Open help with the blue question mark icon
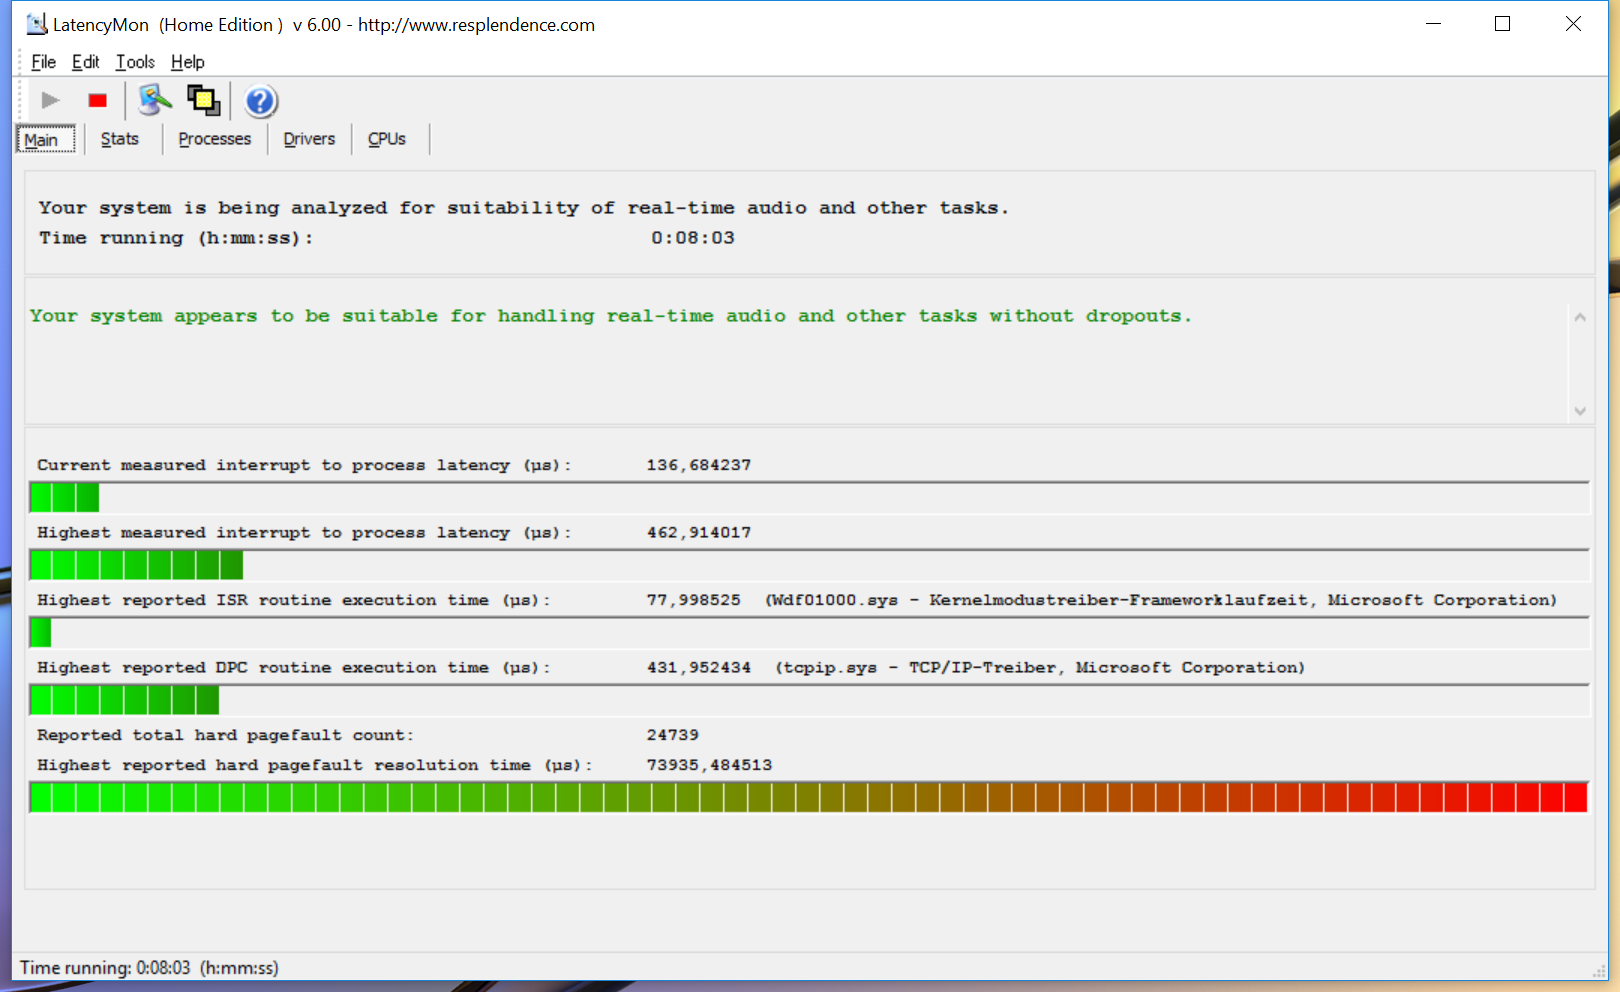Image resolution: width=1620 pixels, height=992 pixels. 260,101
